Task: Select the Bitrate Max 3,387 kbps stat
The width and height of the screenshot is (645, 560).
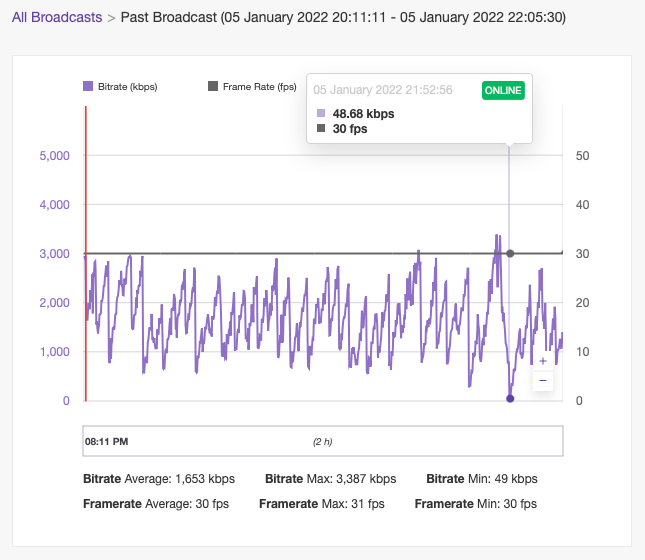Action: [x=330, y=479]
